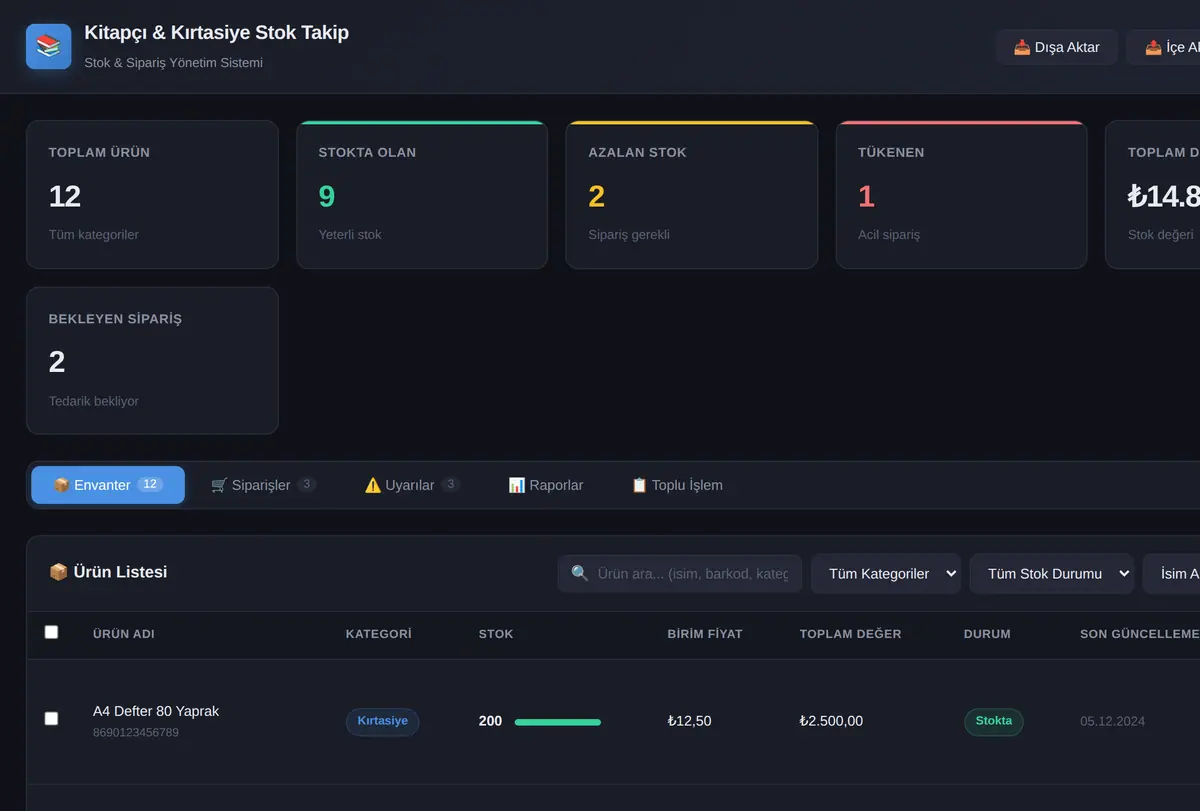Open the Azalan Stok stat card

pyautogui.click(x=692, y=195)
